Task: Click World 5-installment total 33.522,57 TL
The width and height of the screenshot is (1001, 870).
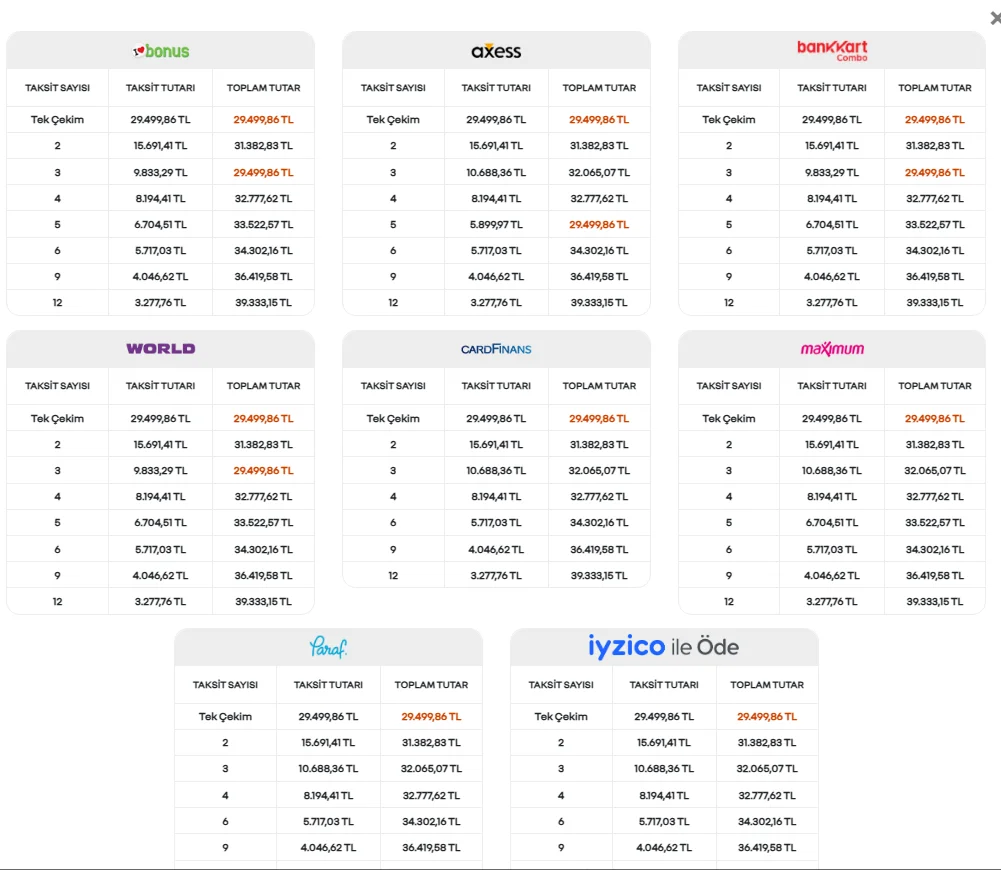Action: [263, 523]
